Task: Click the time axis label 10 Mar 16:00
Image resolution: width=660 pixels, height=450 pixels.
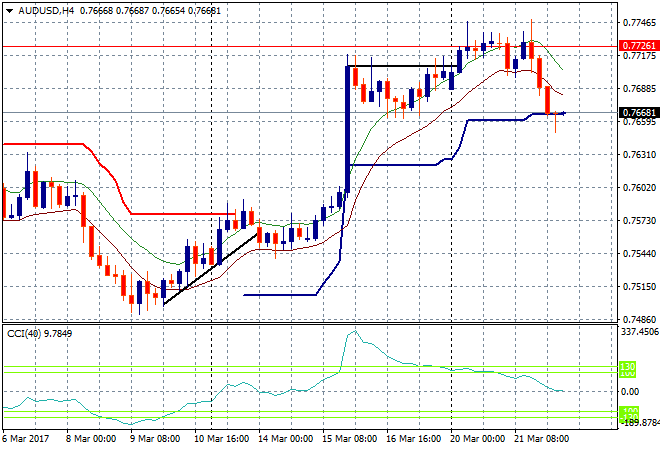Action: [x=221, y=439]
